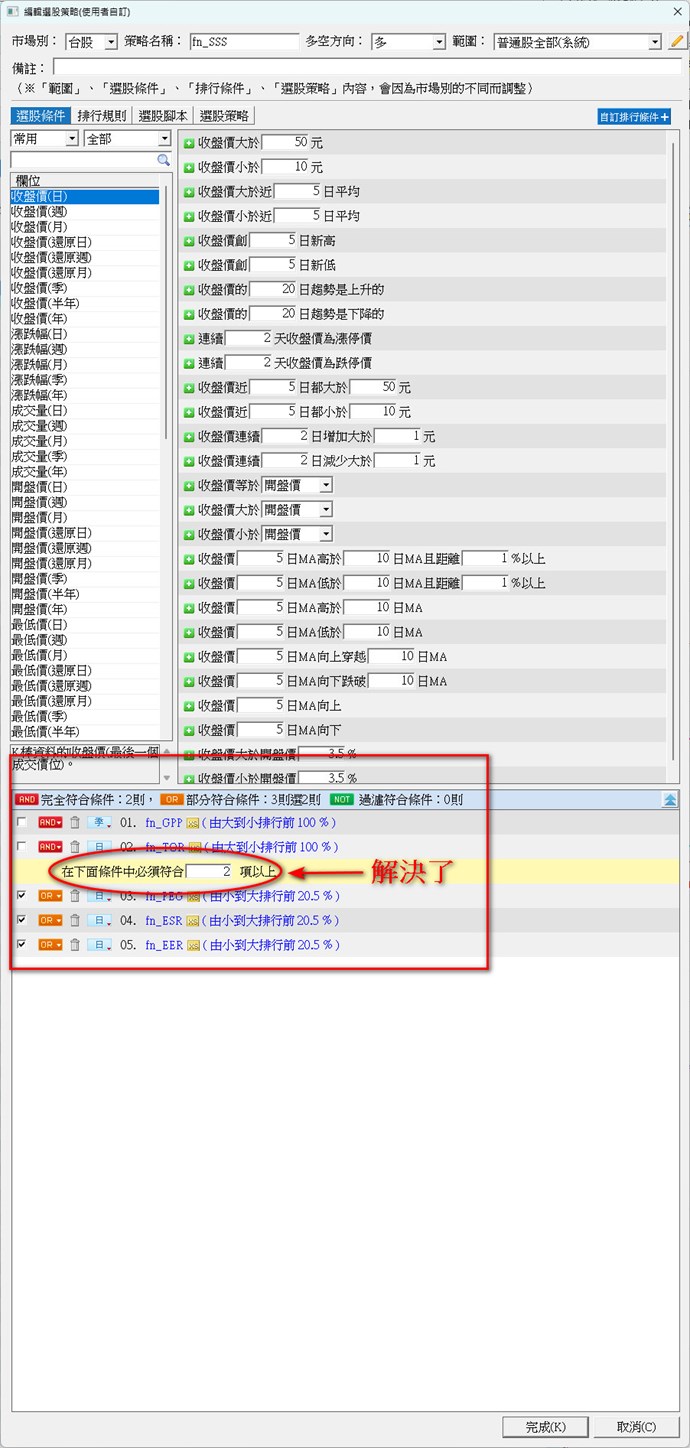Delete condition 01 fn_GPP using trash icon

tap(74, 822)
